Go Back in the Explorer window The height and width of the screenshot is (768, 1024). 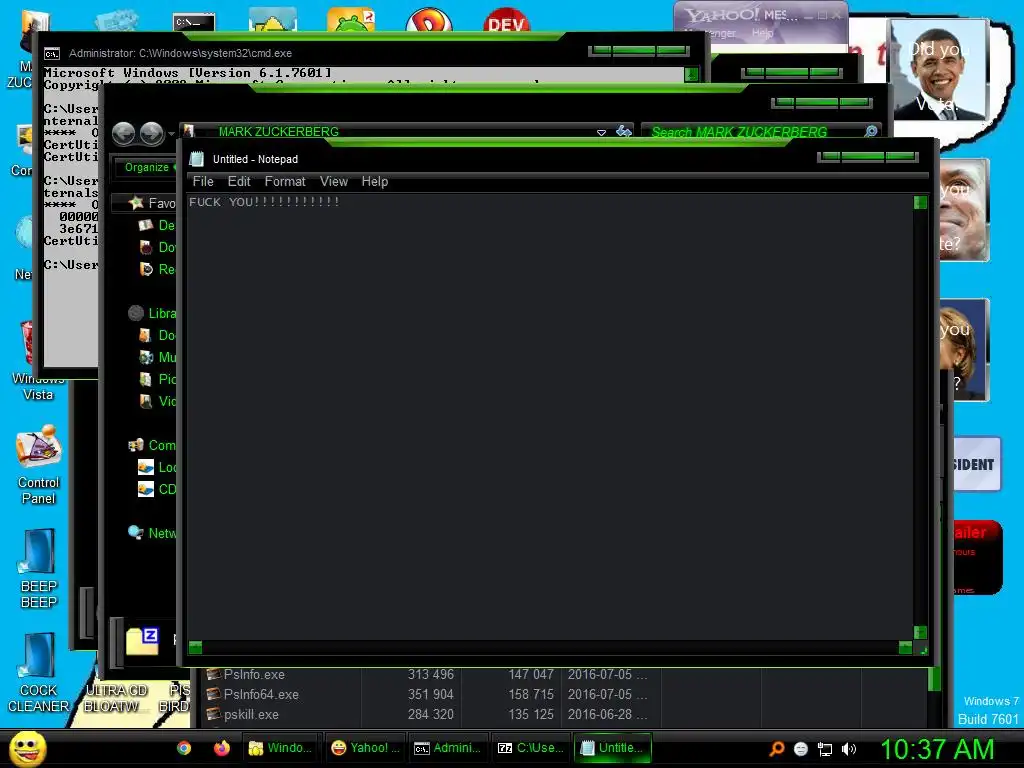(123, 133)
